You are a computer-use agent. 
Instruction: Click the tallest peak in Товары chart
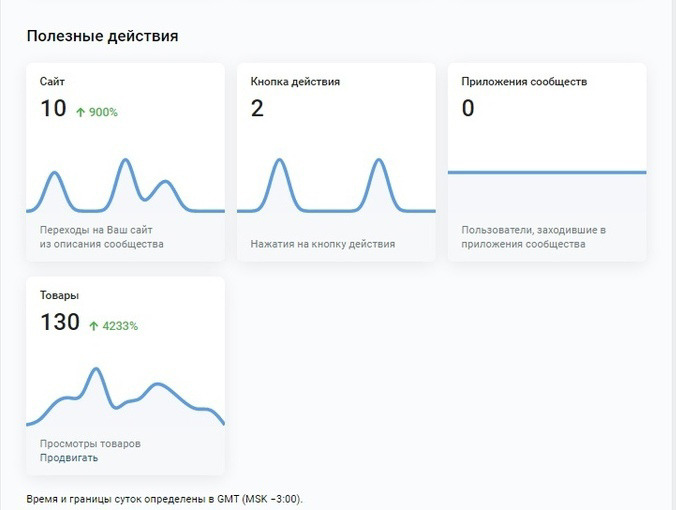[96, 369]
